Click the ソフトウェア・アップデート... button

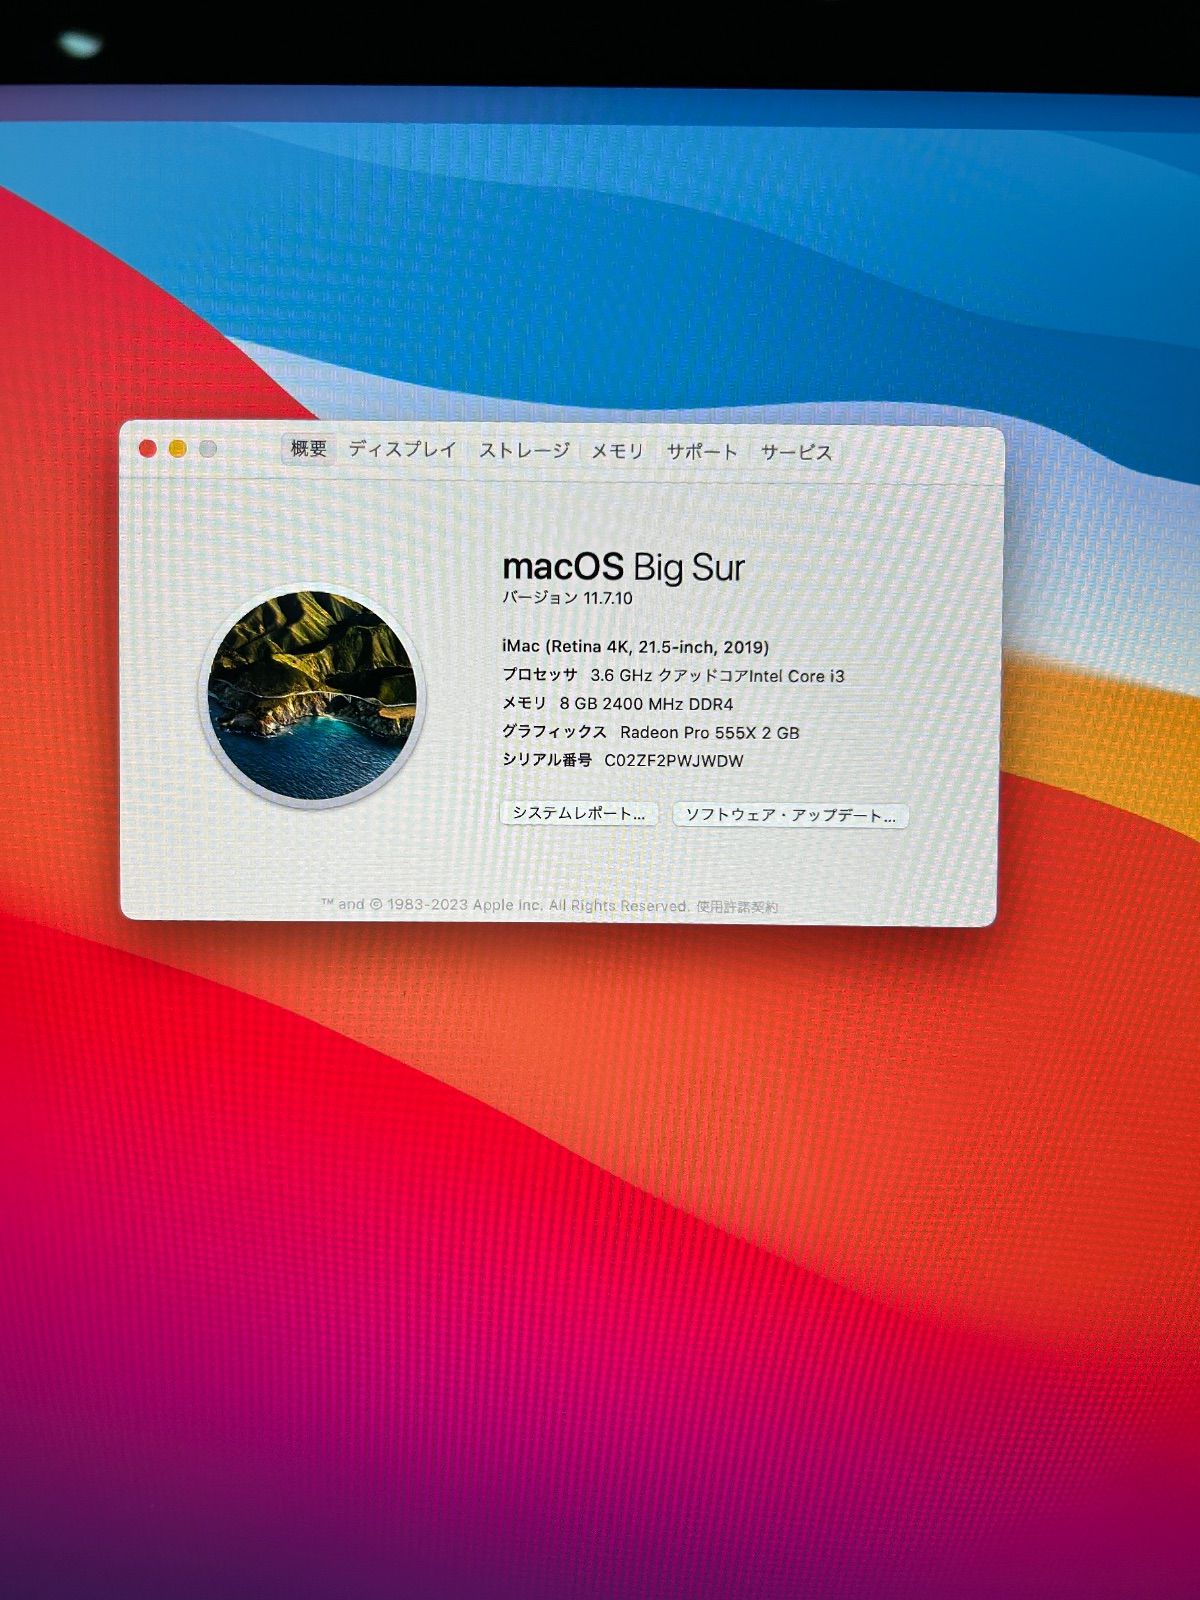(790, 815)
